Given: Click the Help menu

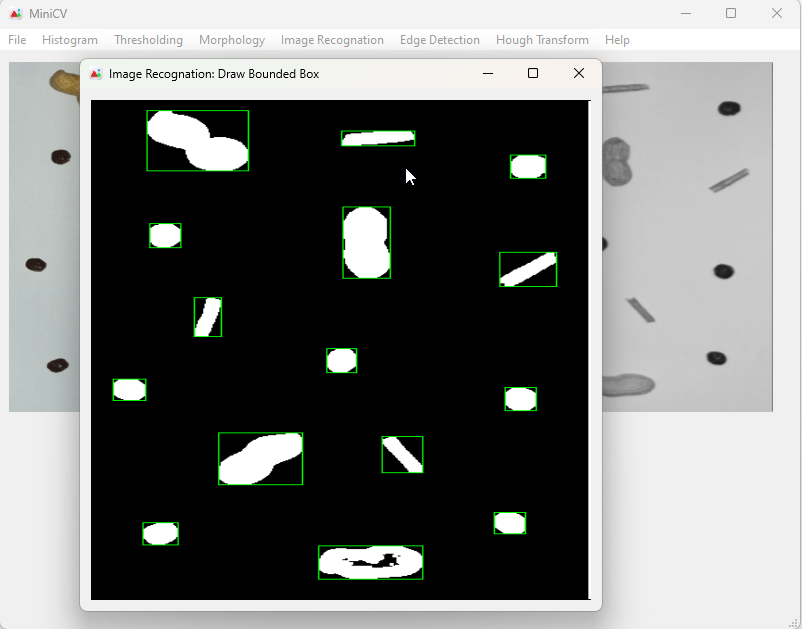Looking at the screenshot, I should tap(617, 40).
